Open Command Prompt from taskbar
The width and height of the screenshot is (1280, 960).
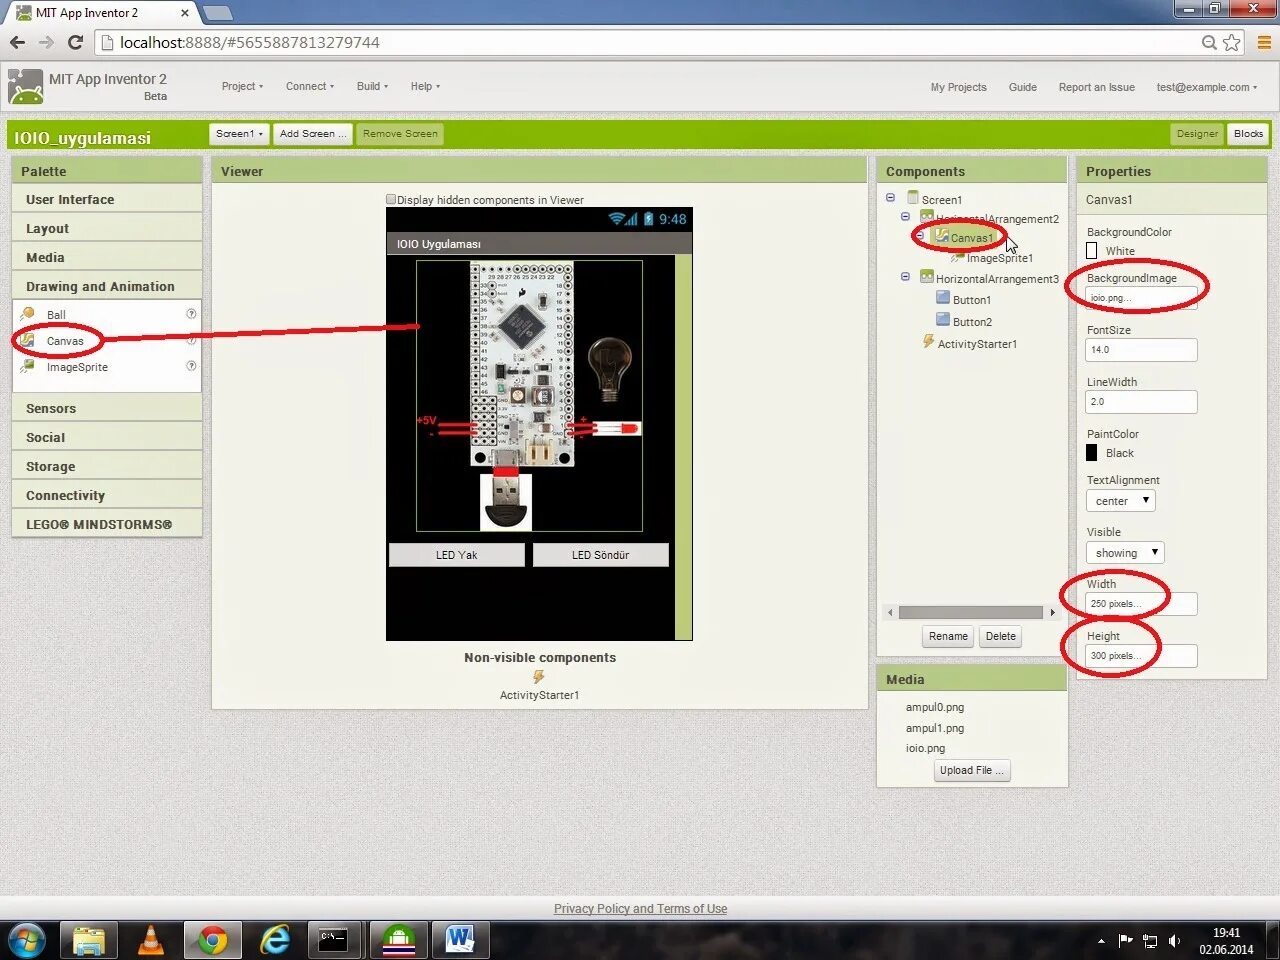coord(334,941)
